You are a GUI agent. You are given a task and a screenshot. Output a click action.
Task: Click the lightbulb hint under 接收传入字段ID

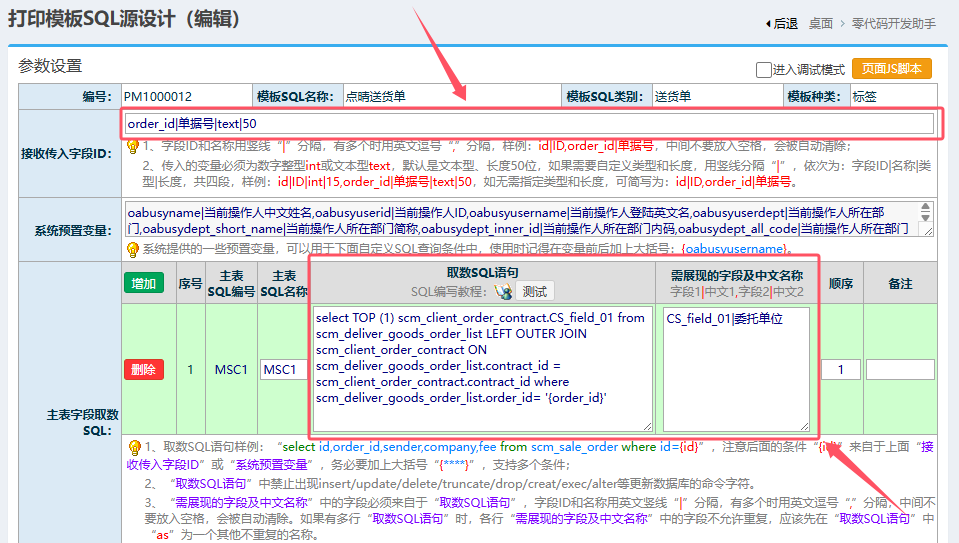point(132,147)
